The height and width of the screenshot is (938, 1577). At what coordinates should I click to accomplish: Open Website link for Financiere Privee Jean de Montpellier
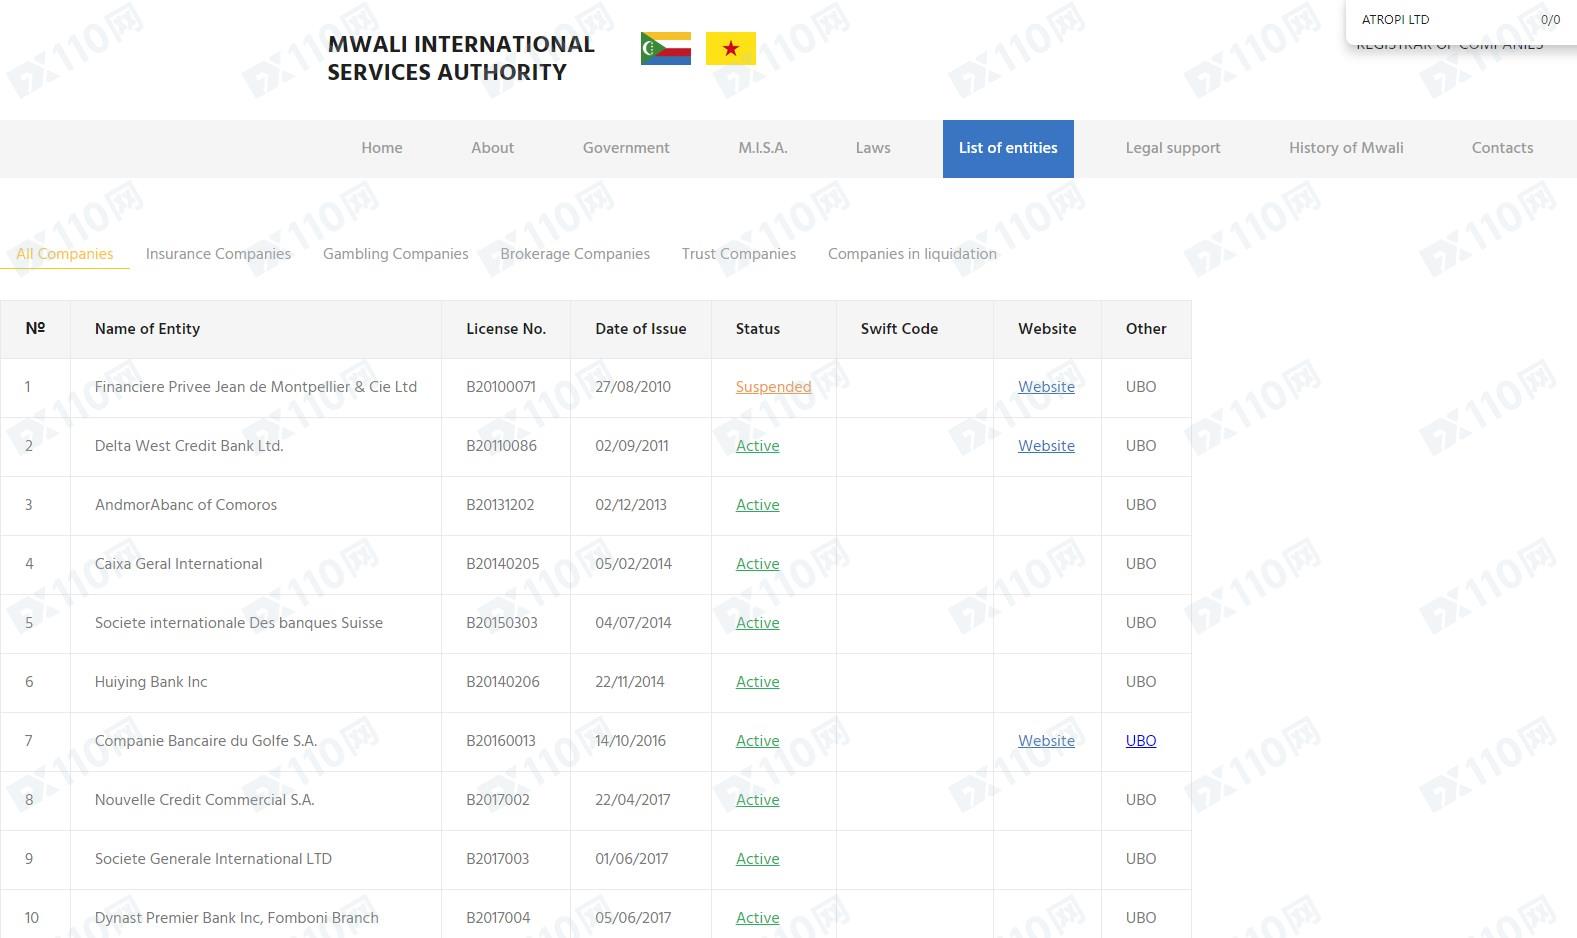click(1046, 387)
